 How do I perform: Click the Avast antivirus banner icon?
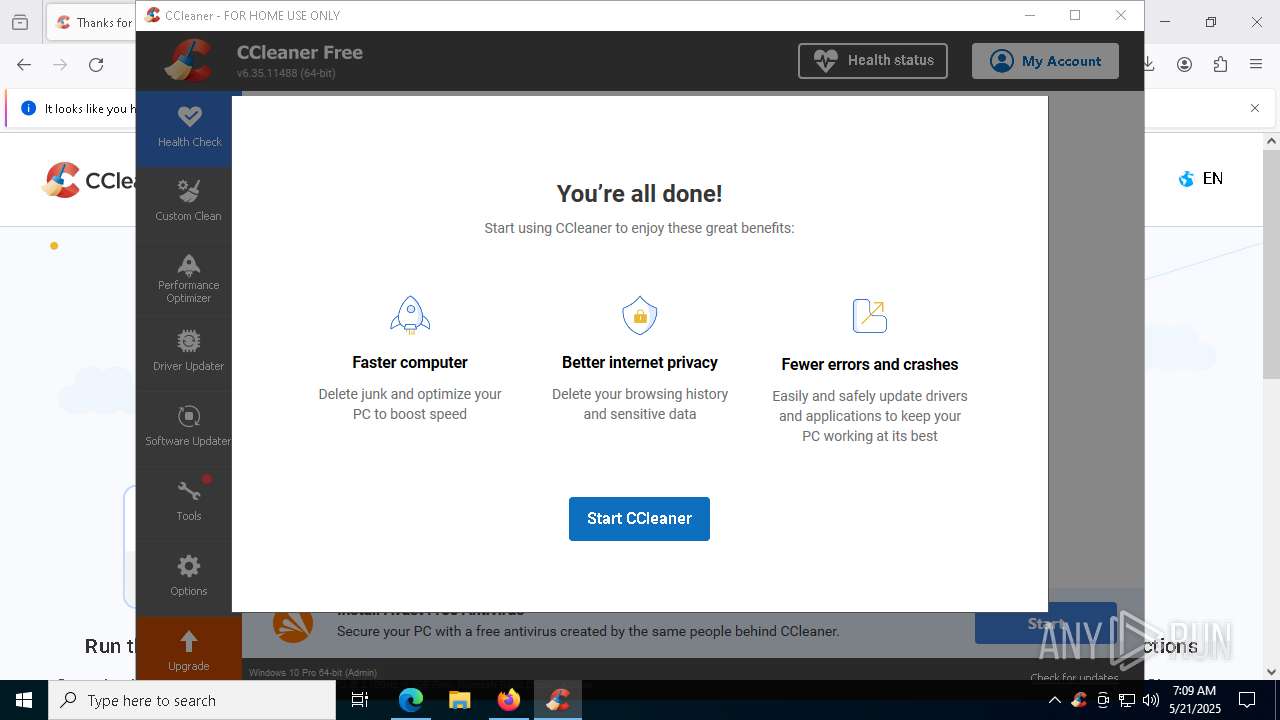pyautogui.click(x=293, y=625)
